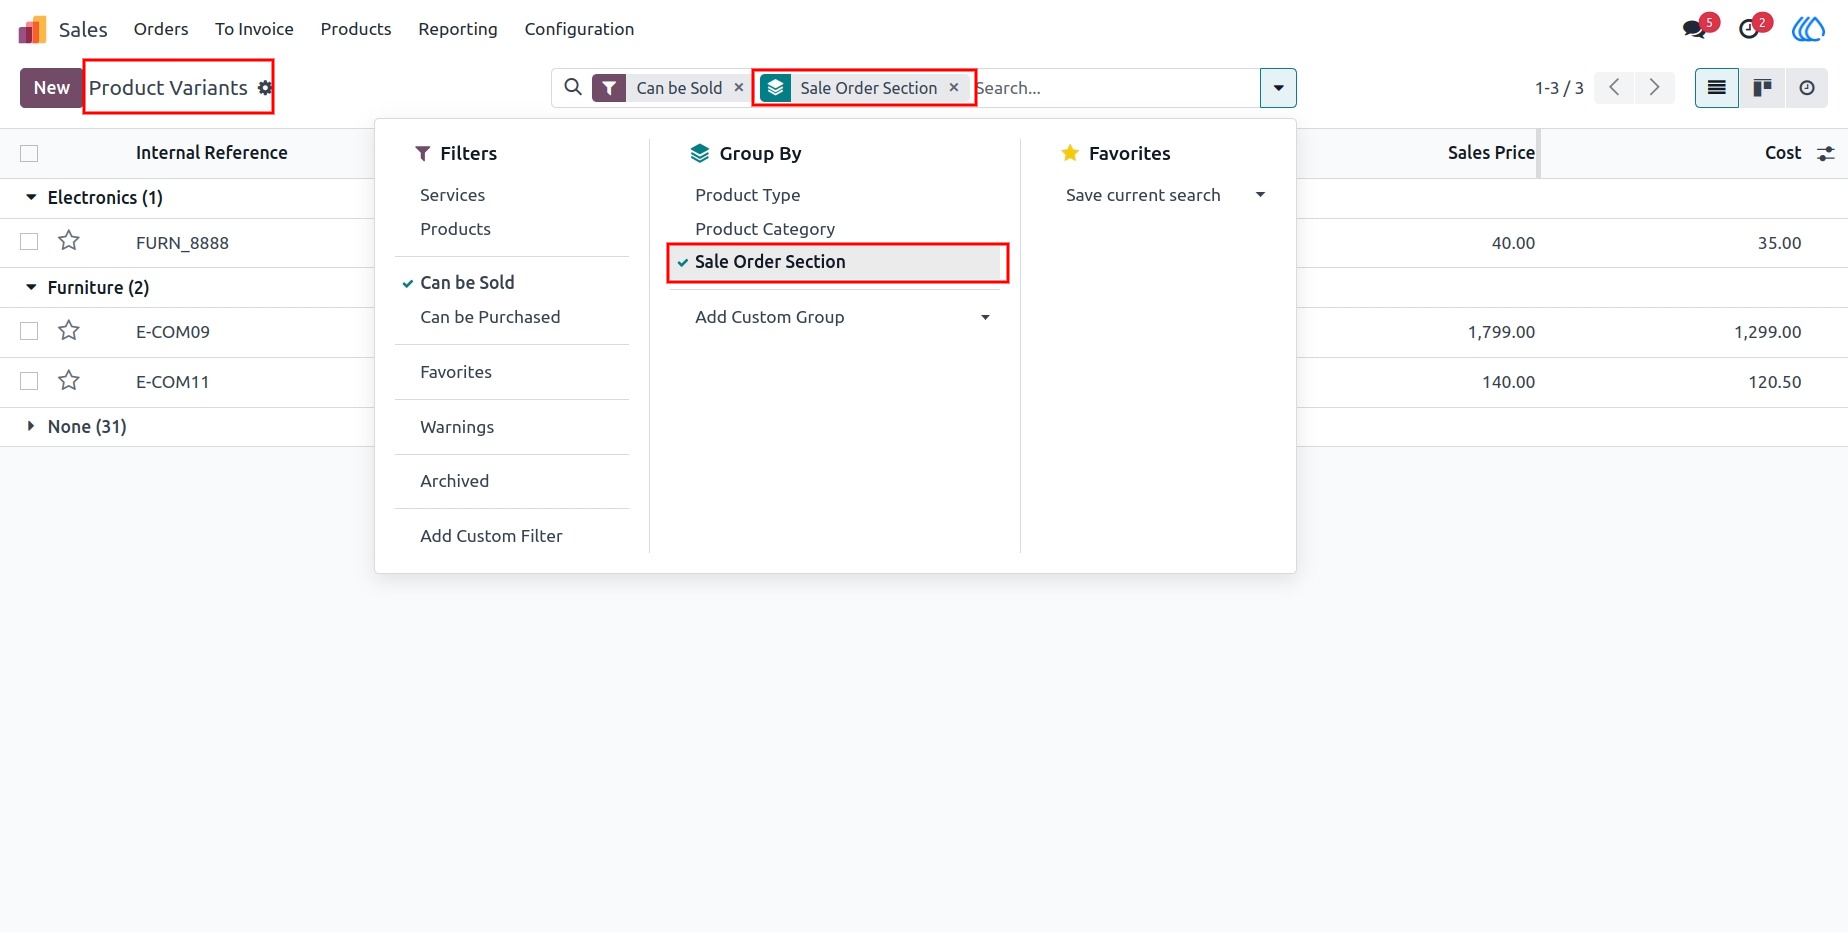Remove the Sale Order Section group tag
This screenshot has width=1848, height=933.
click(x=954, y=88)
